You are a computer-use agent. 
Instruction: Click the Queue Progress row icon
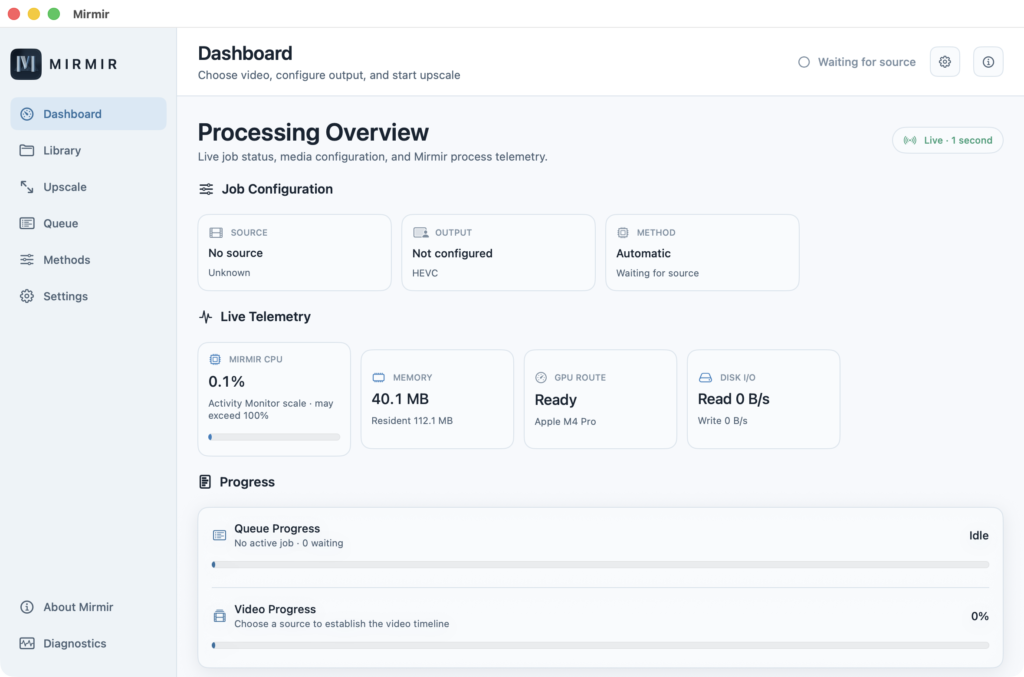point(219,535)
